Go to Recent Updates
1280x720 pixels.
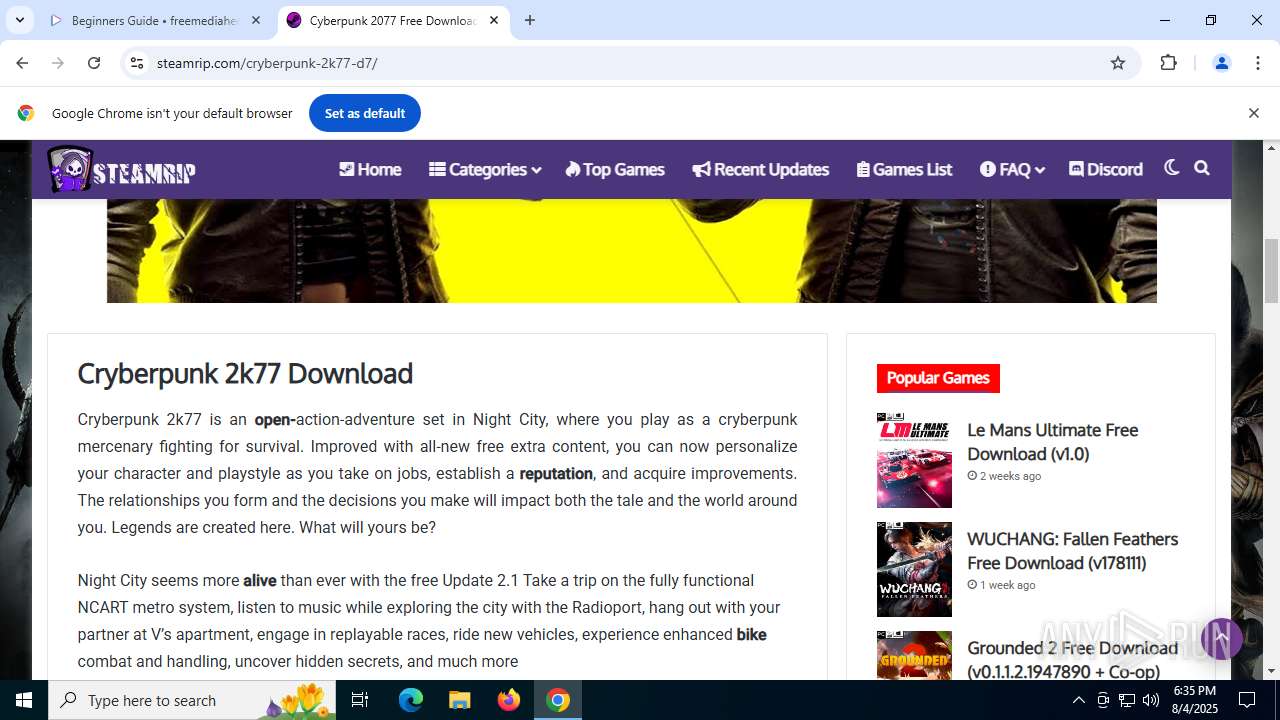coord(760,169)
